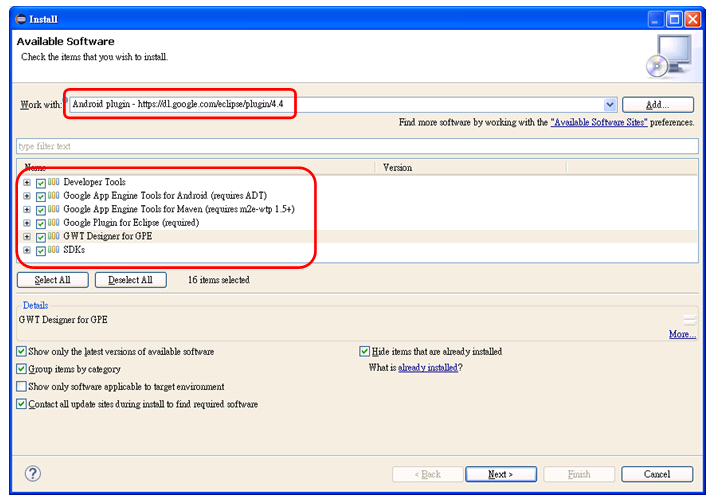Select Google App Engine Tools for Android text
The height and width of the screenshot is (501, 716).
165,195
